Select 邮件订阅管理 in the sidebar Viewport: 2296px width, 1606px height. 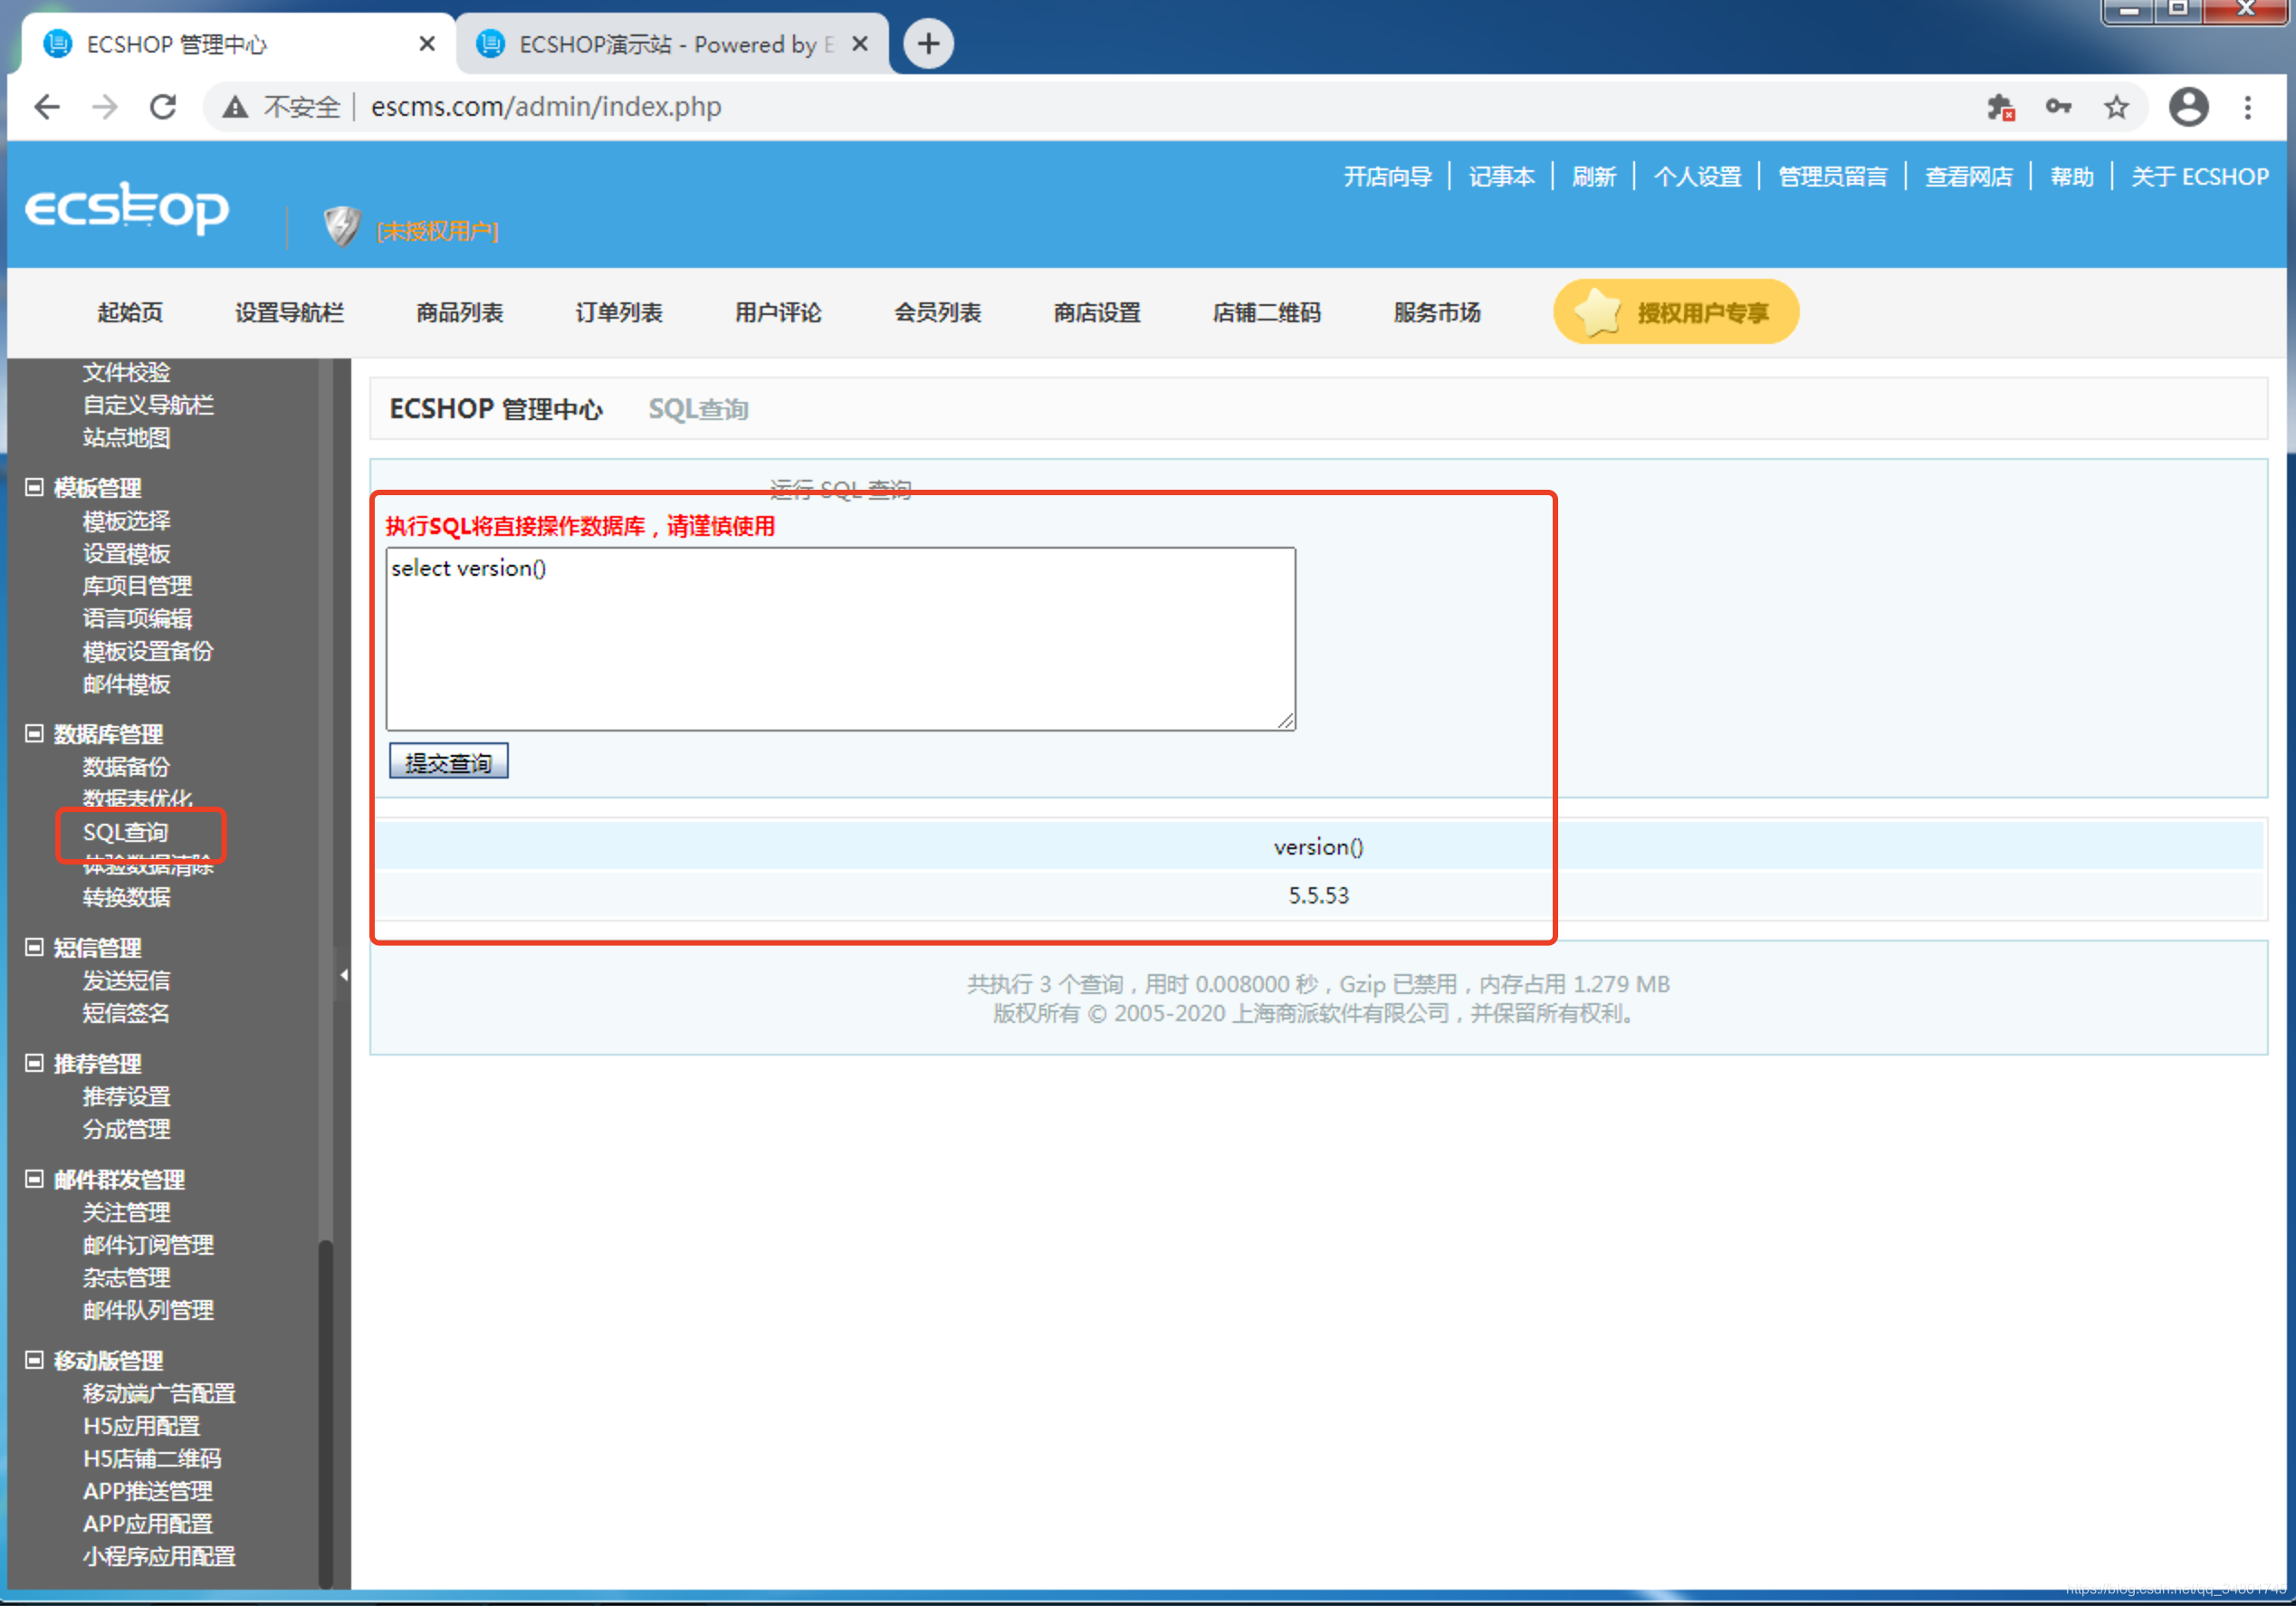click(x=148, y=1245)
